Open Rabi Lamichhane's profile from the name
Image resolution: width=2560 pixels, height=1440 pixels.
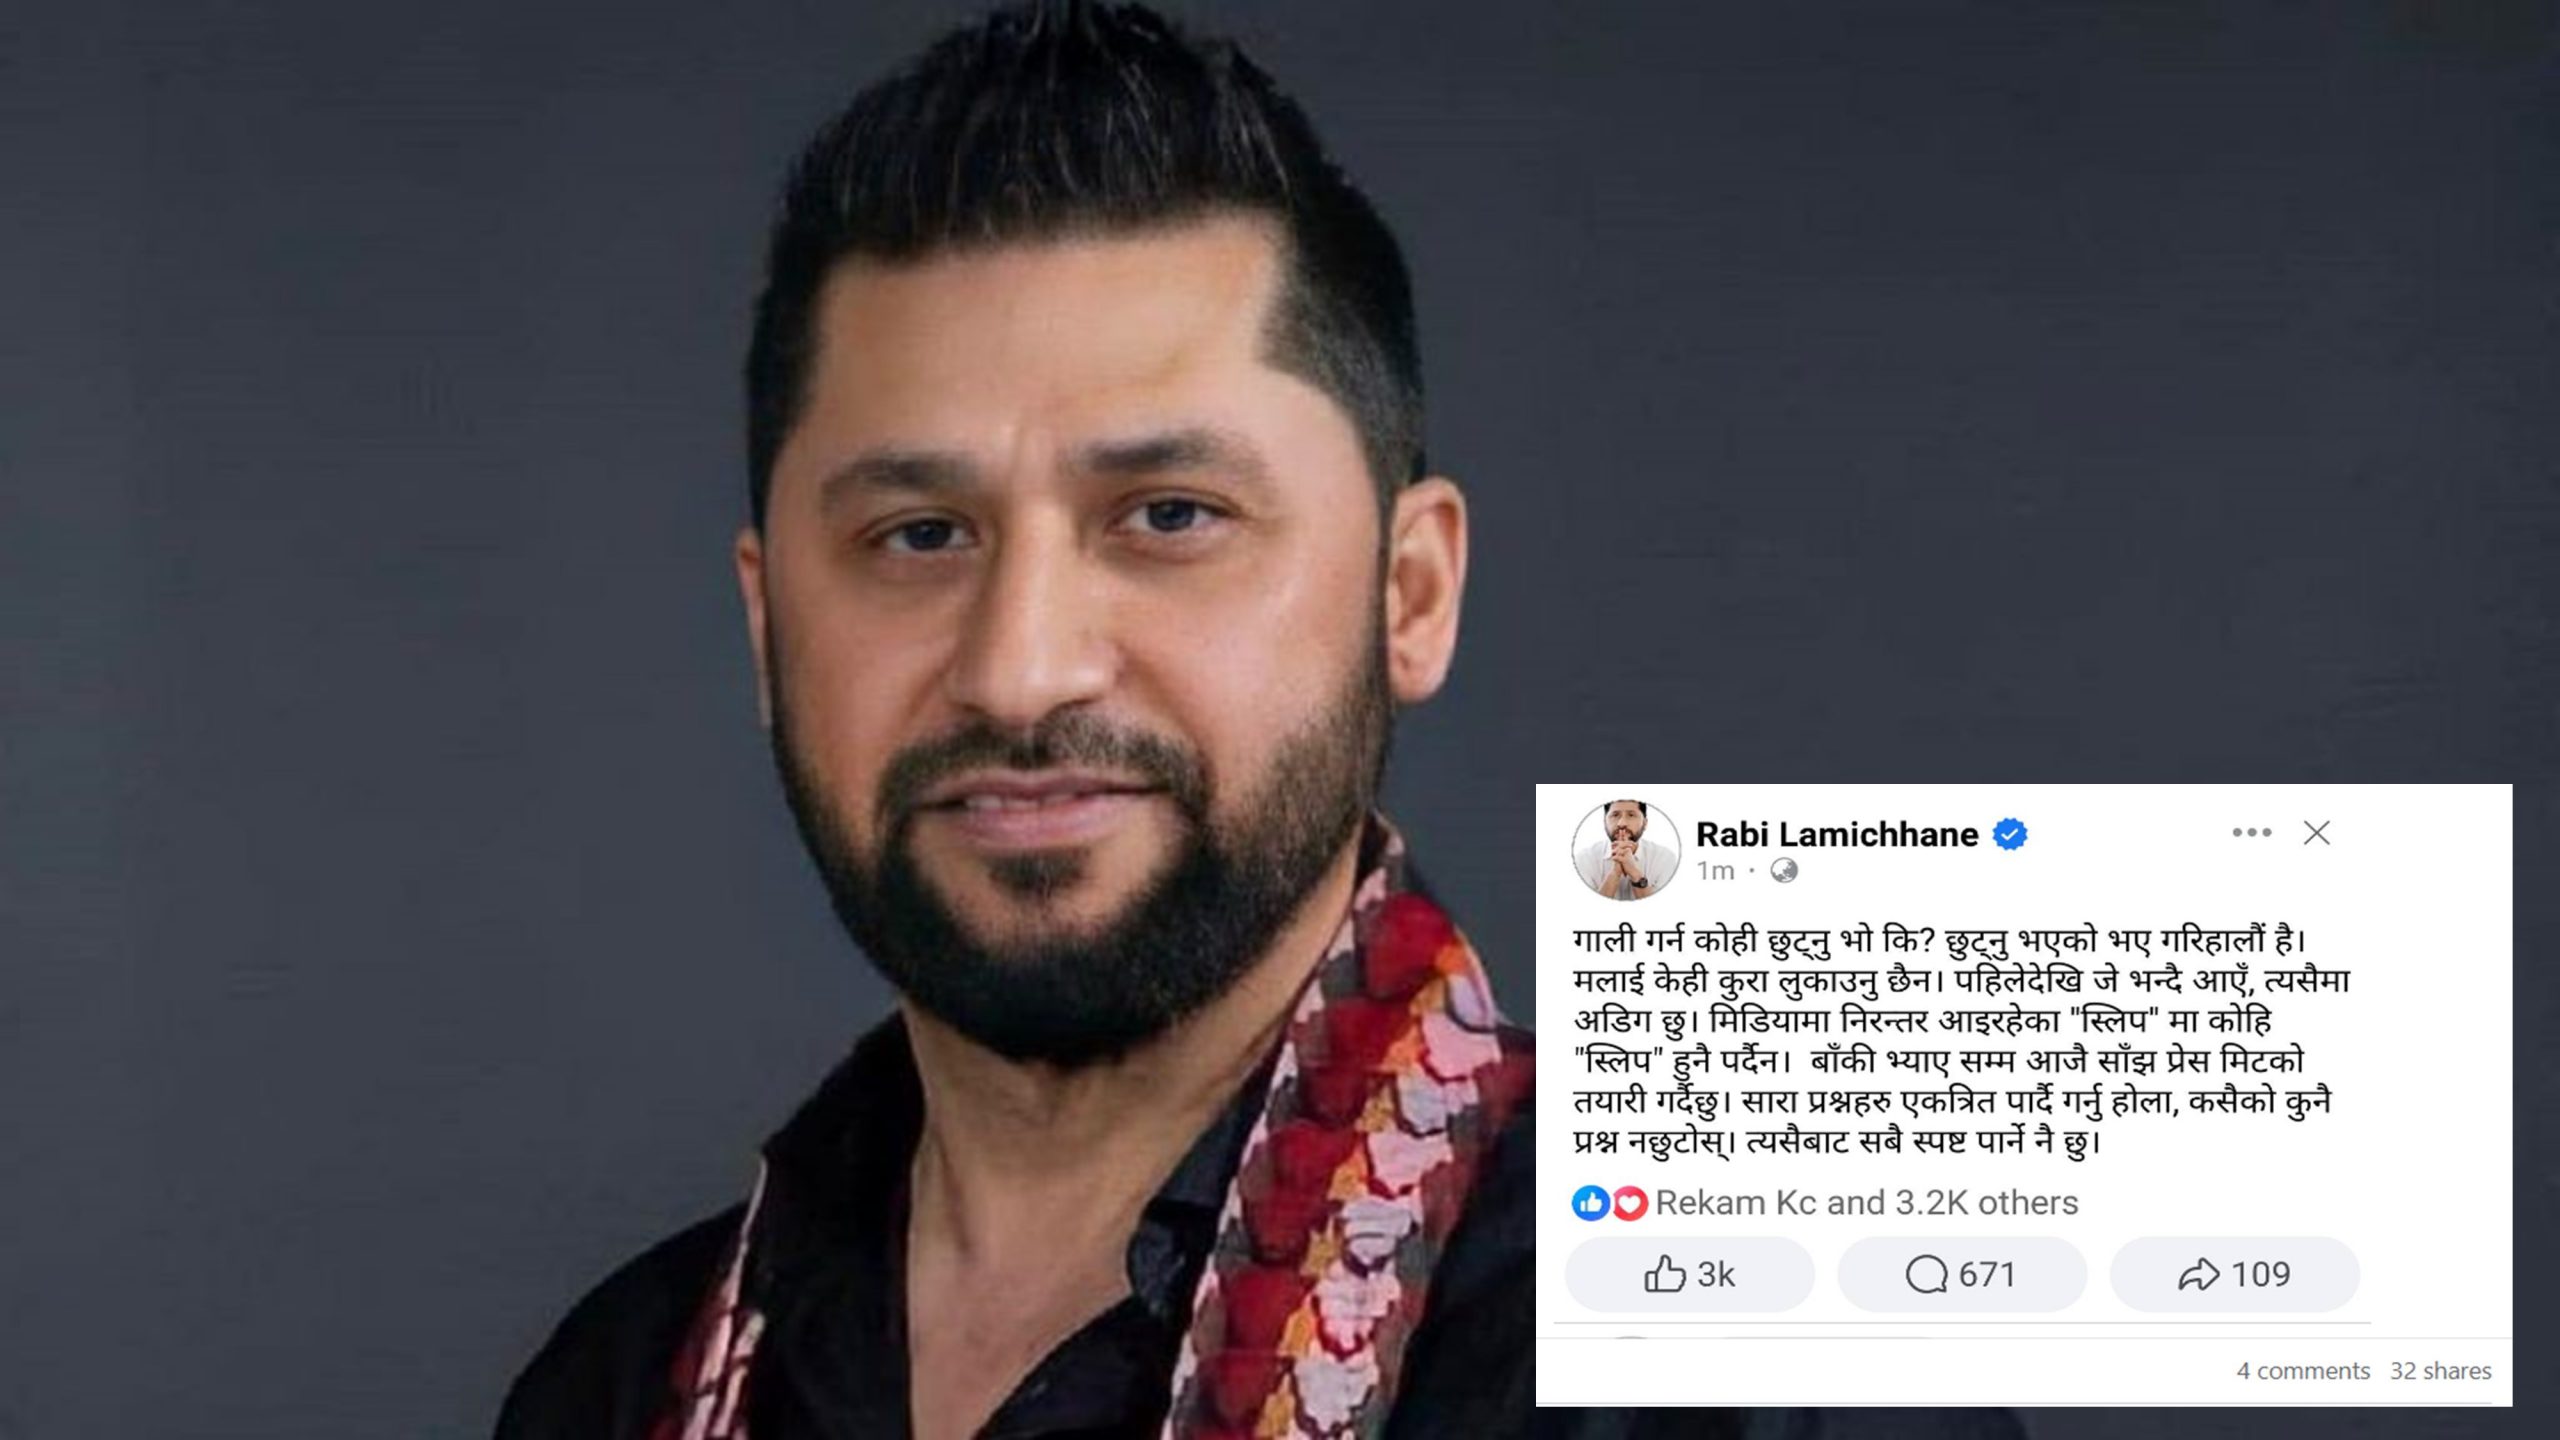1837,834
